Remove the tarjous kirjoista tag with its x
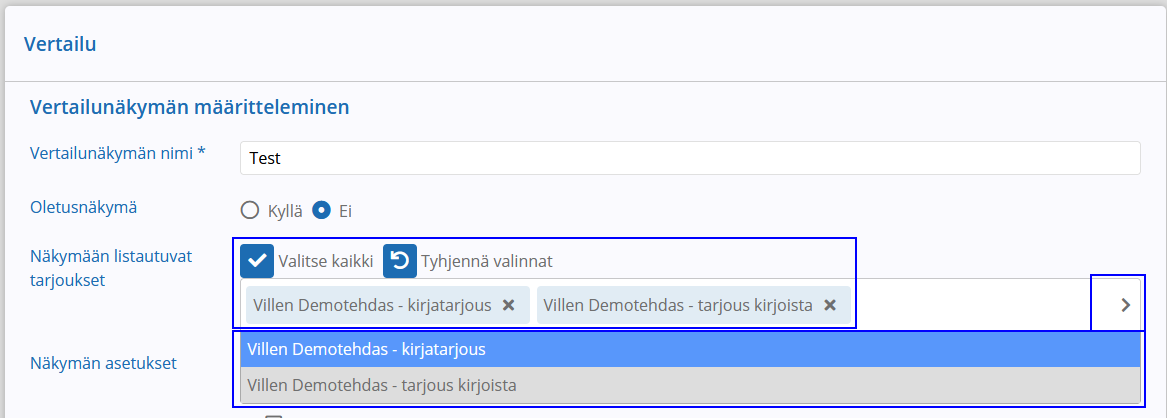 (x=830, y=305)
